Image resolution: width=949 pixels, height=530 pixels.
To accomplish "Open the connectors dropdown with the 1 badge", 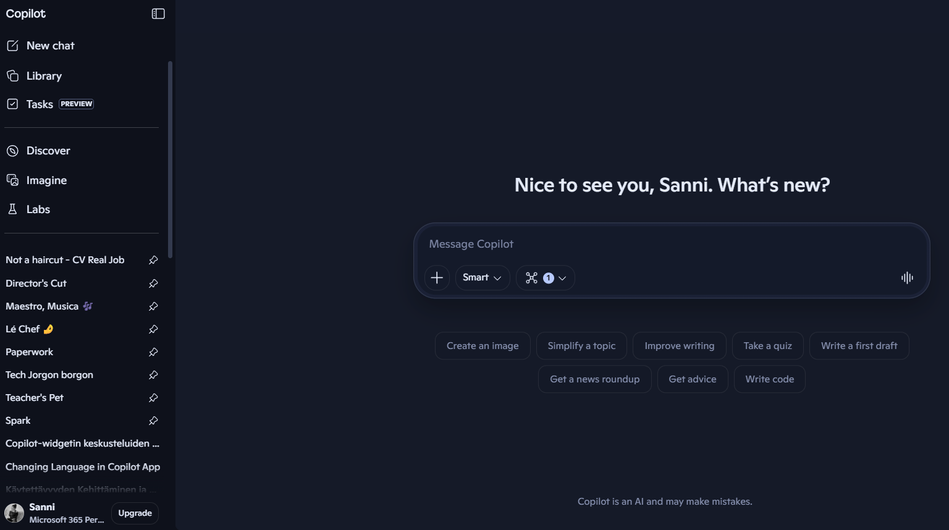I will [545, 278].
